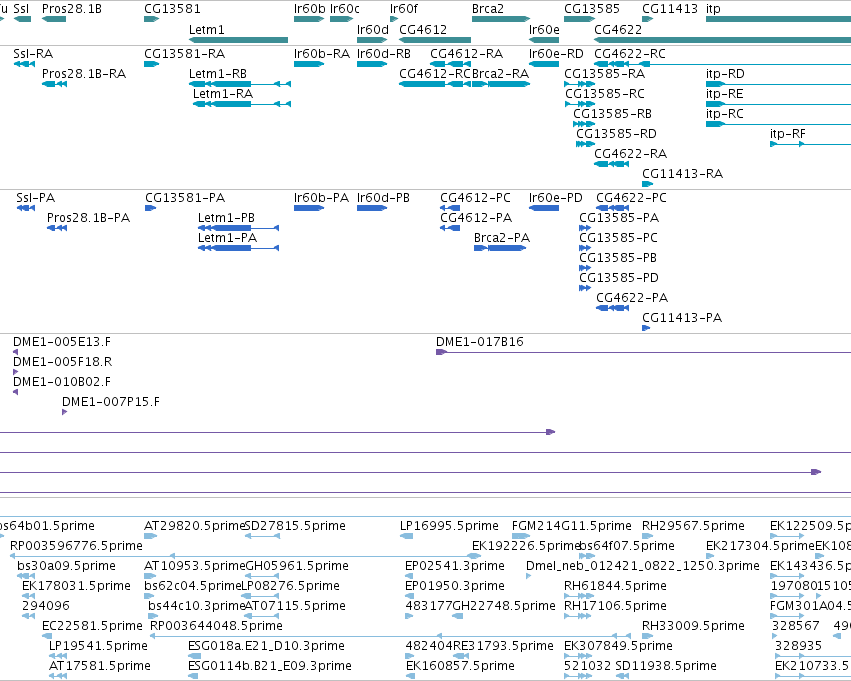Click protein Brca2-PA
Image resolution: width=851 pixels, height=681 pixels.
[502, 238]
